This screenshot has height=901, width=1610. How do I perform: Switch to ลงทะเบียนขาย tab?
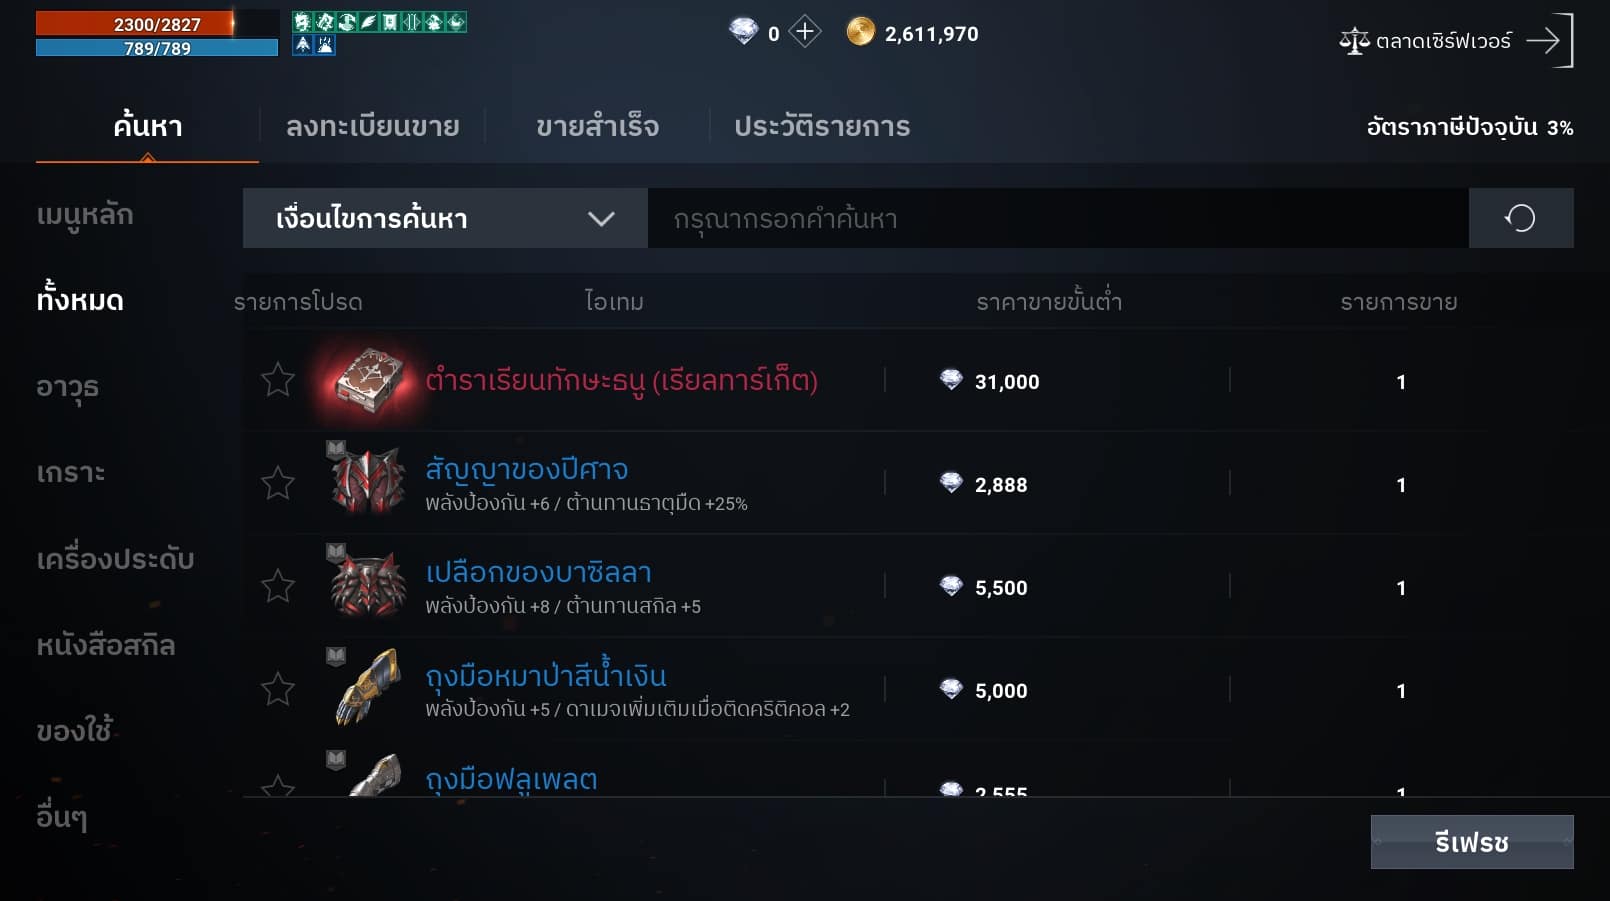[372, 126]
